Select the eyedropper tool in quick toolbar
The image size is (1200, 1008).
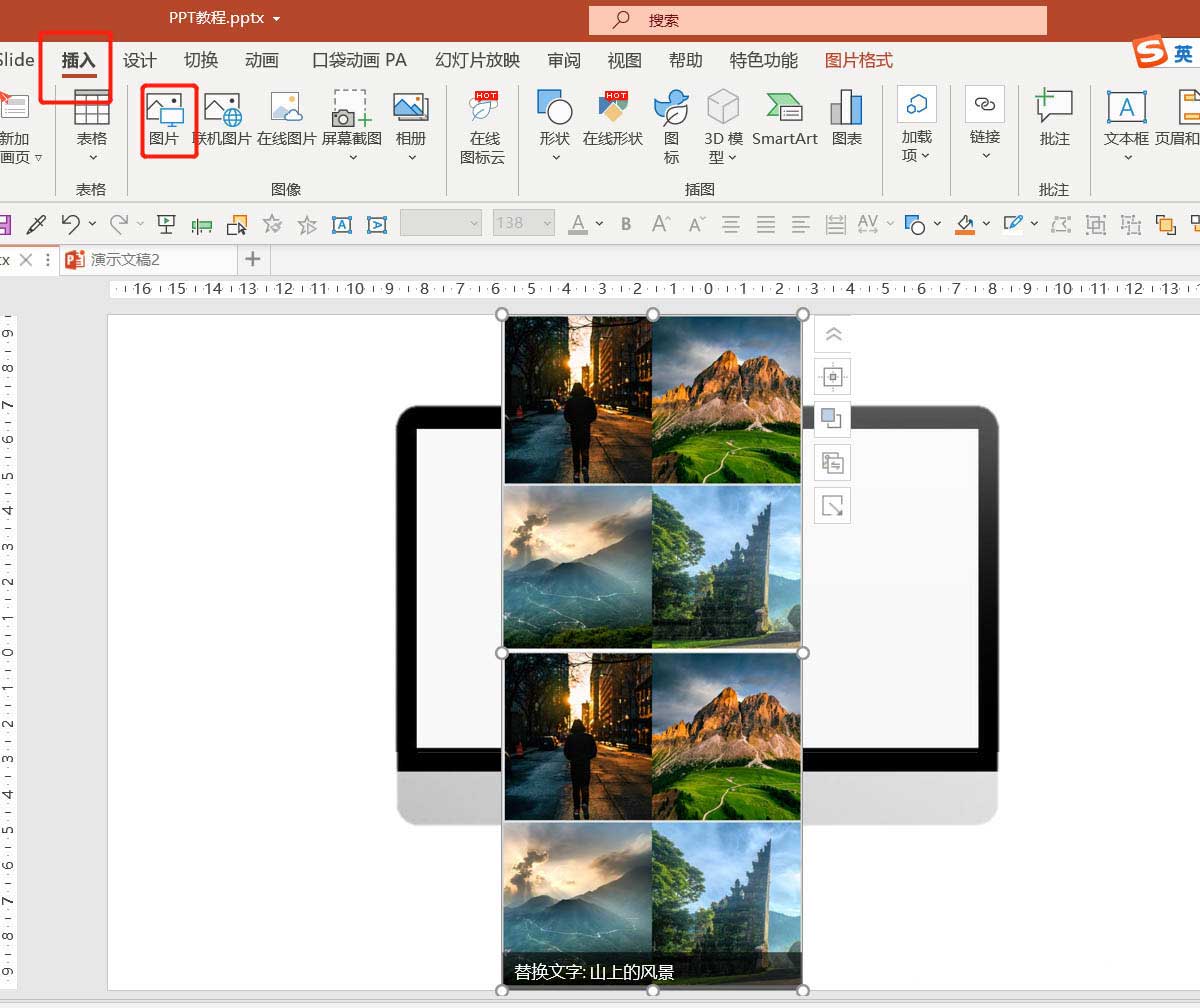click(x=36, y=223)
